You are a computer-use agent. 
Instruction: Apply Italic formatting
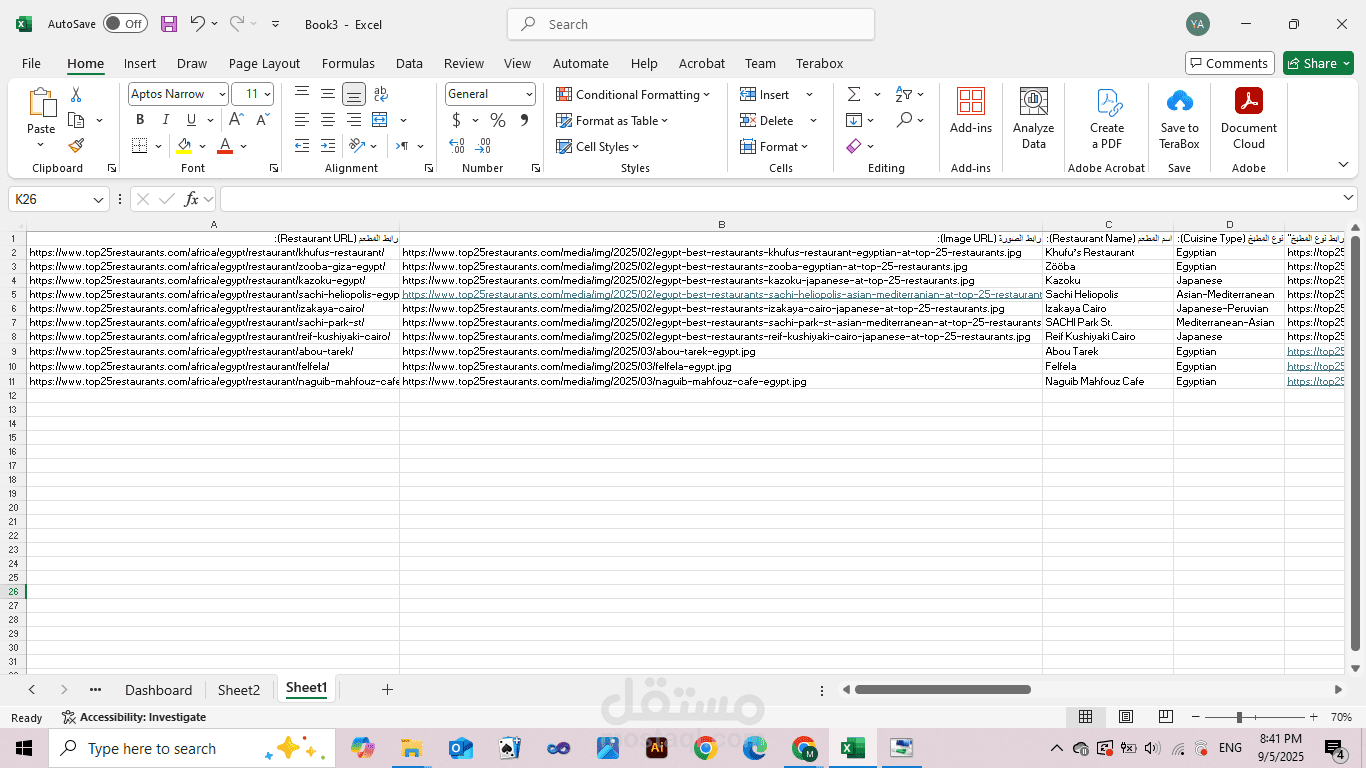point(166,120)
